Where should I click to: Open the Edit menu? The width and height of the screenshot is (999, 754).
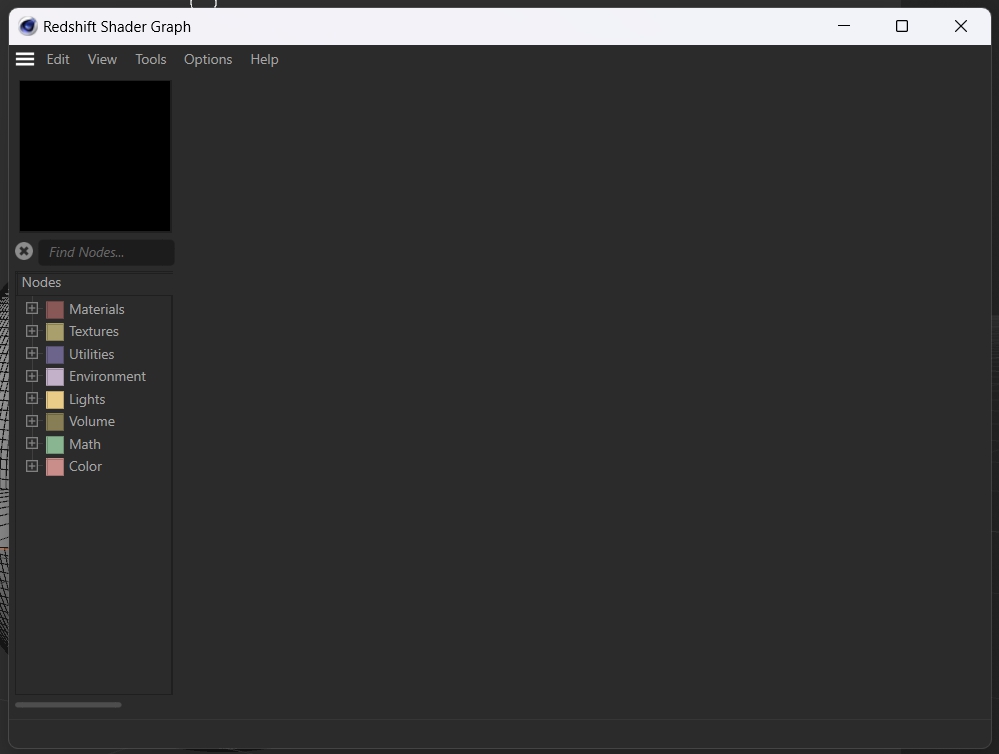coord(58,59)
